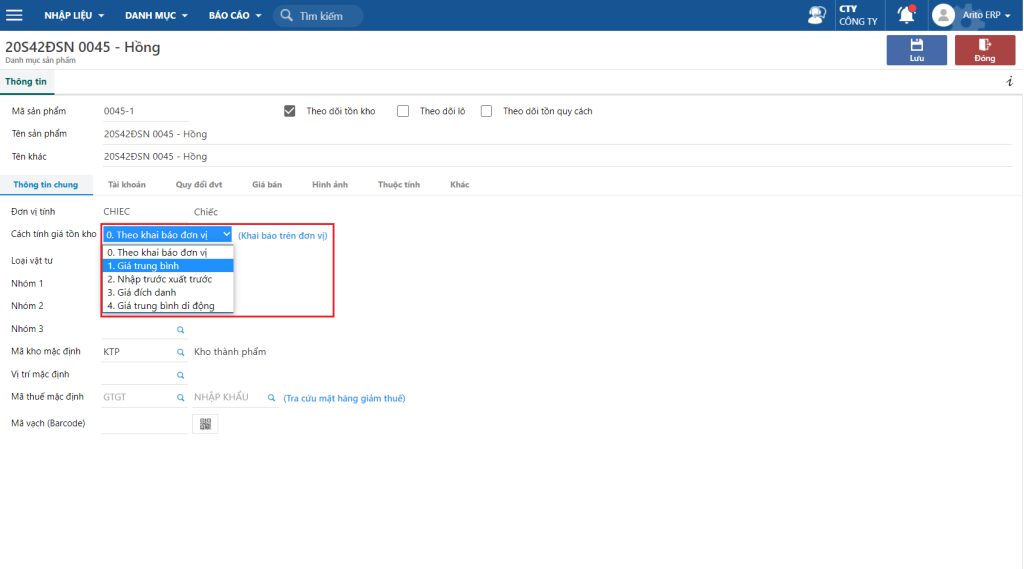Open the notifications bell

coord(906,14)
